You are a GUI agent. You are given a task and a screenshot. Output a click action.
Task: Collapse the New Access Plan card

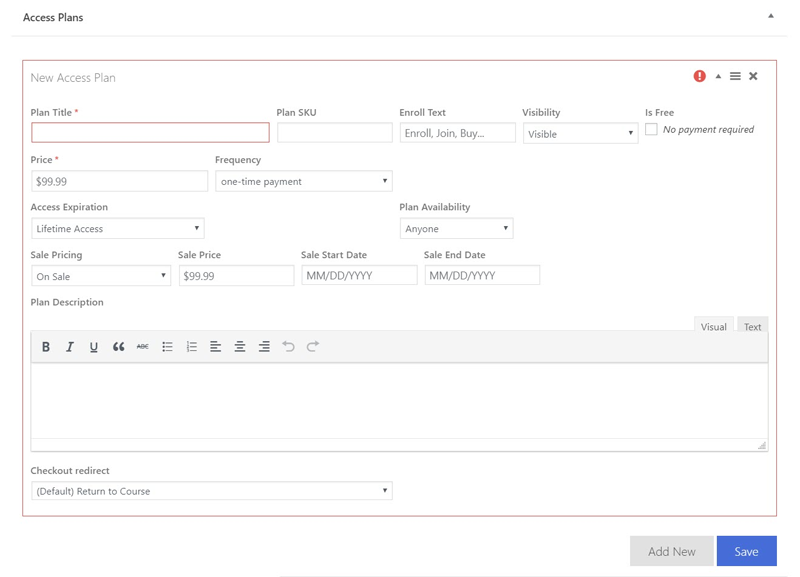coord(718,76)
